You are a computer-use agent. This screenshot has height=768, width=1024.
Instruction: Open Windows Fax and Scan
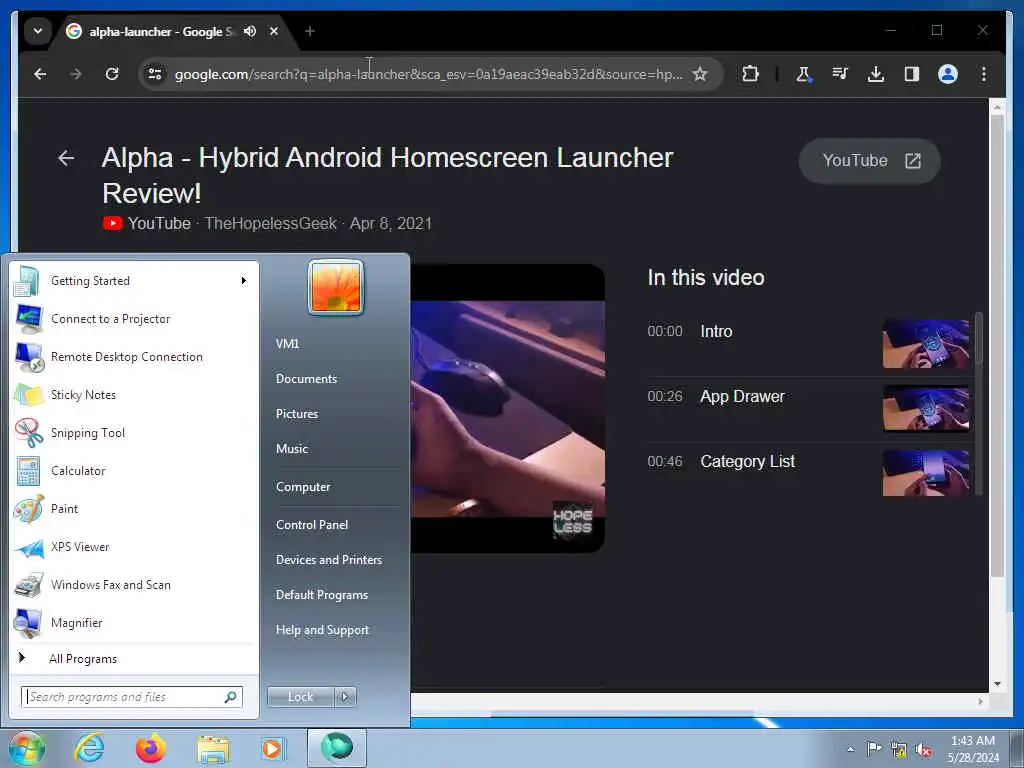[x=135, y=584]
